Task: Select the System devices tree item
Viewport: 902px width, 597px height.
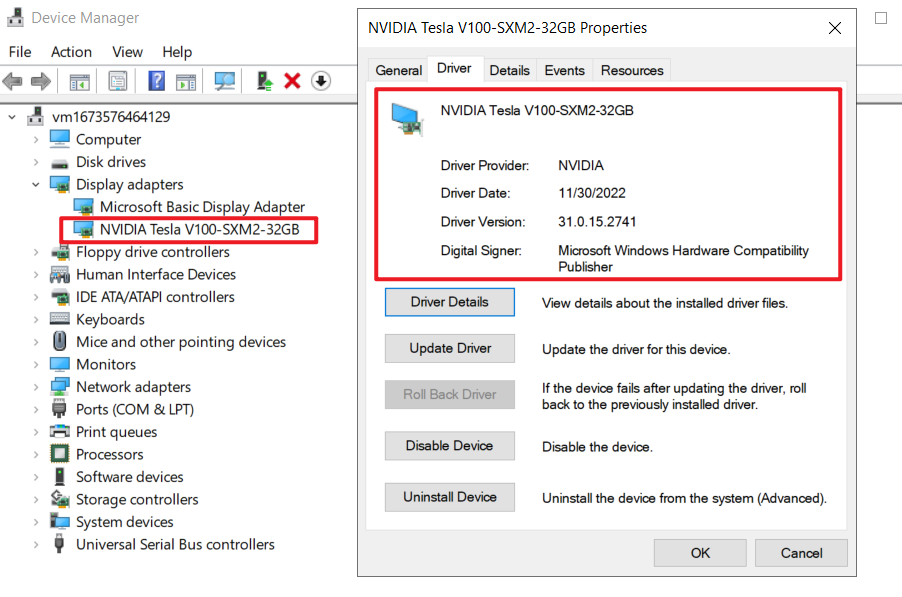Action: click(x=124, y=522)
